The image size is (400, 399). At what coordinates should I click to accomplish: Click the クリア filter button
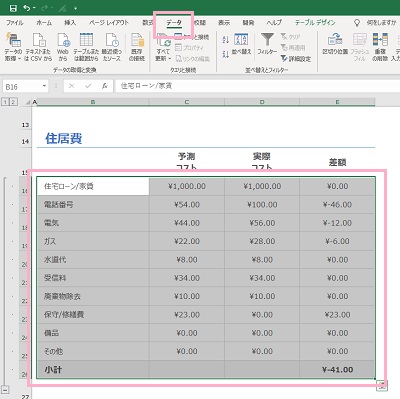290,37
